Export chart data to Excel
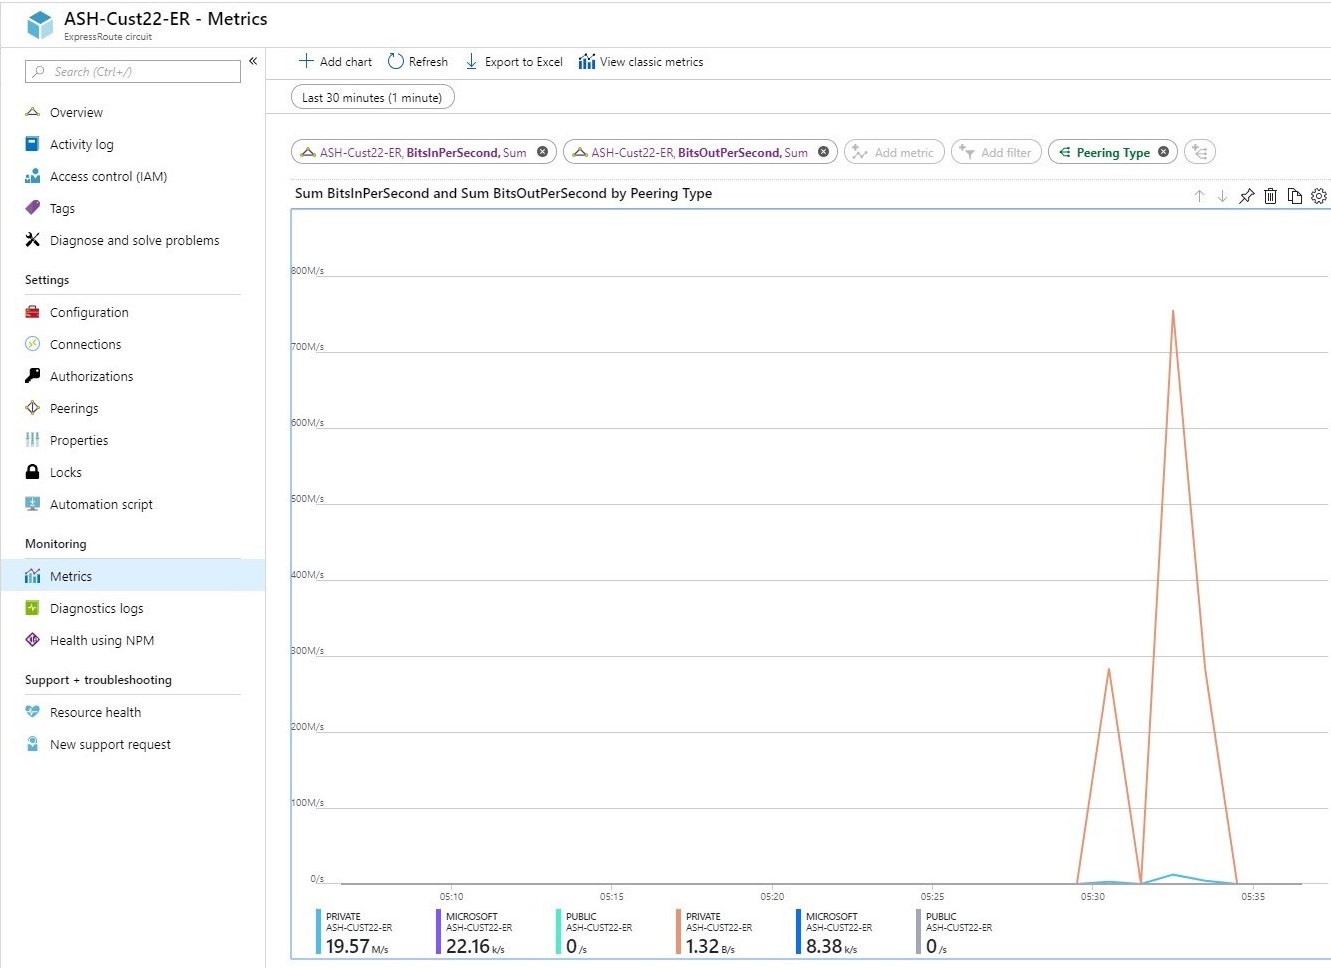The height and width of the screenshot is (968, 1331). click(x=513, y=61)
